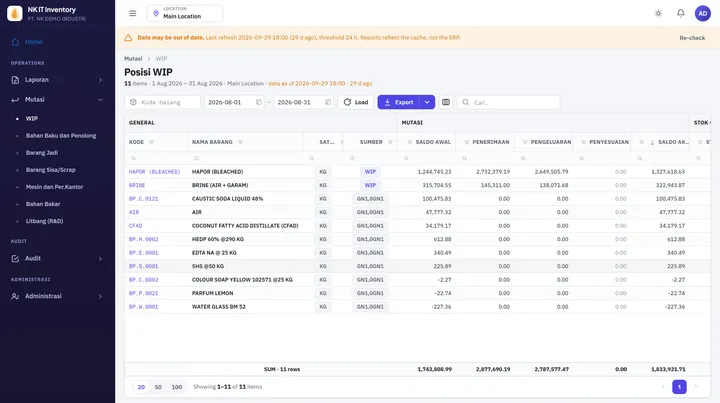Image resolution: width=720 pixels, height=403 pixels.
Task: Open Litbang (R&D) submenu item
Action: (45, 221)
